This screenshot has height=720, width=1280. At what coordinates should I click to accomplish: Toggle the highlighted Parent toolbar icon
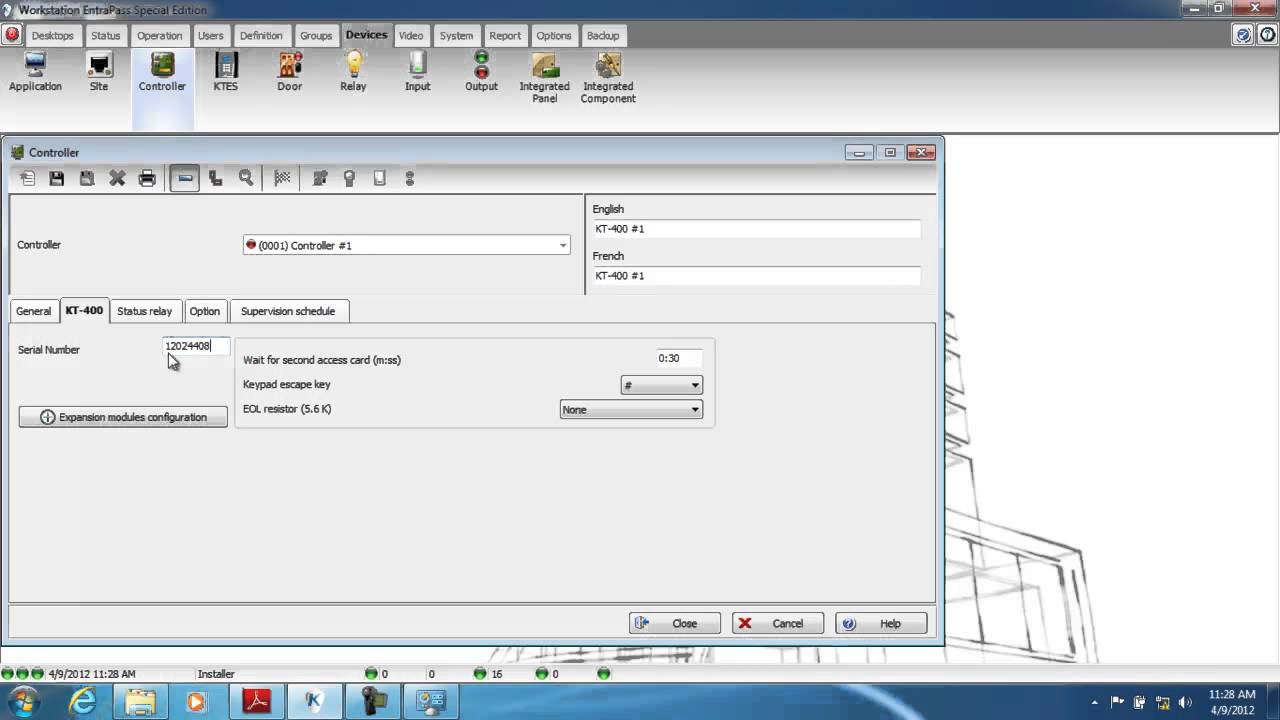click(184, 178)
